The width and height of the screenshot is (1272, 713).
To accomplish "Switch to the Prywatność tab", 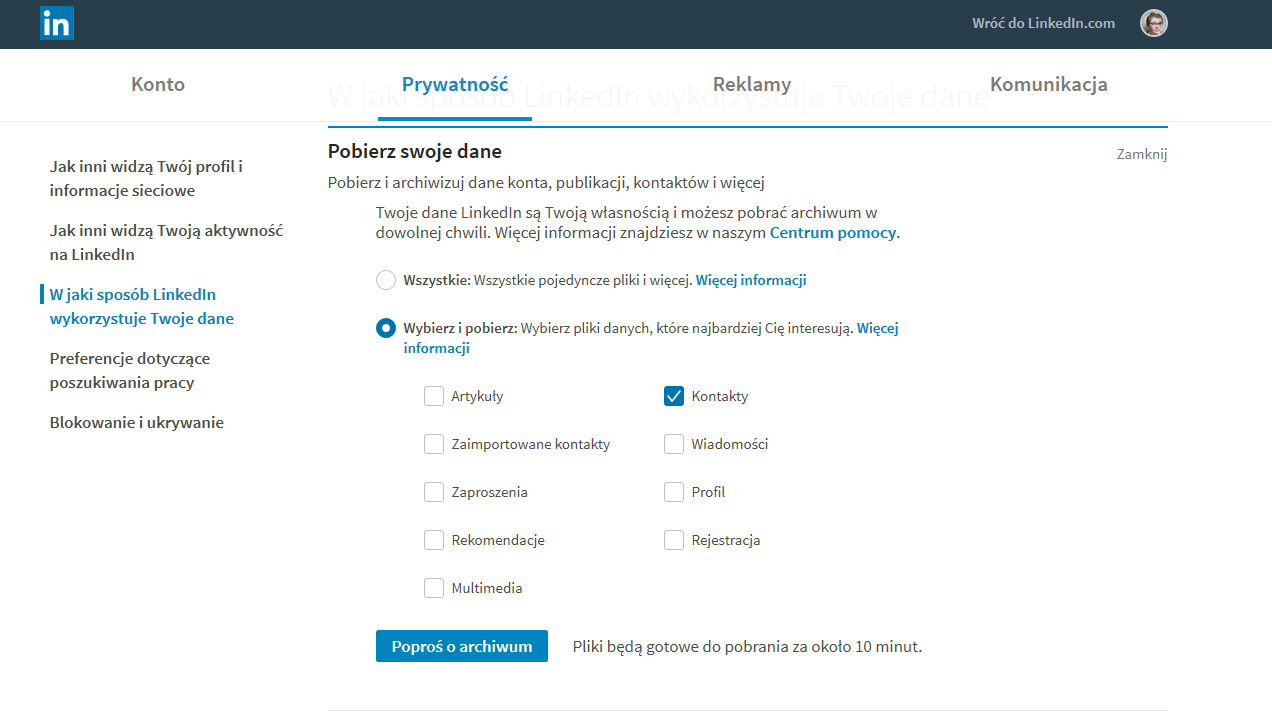I will pos(455,84).
